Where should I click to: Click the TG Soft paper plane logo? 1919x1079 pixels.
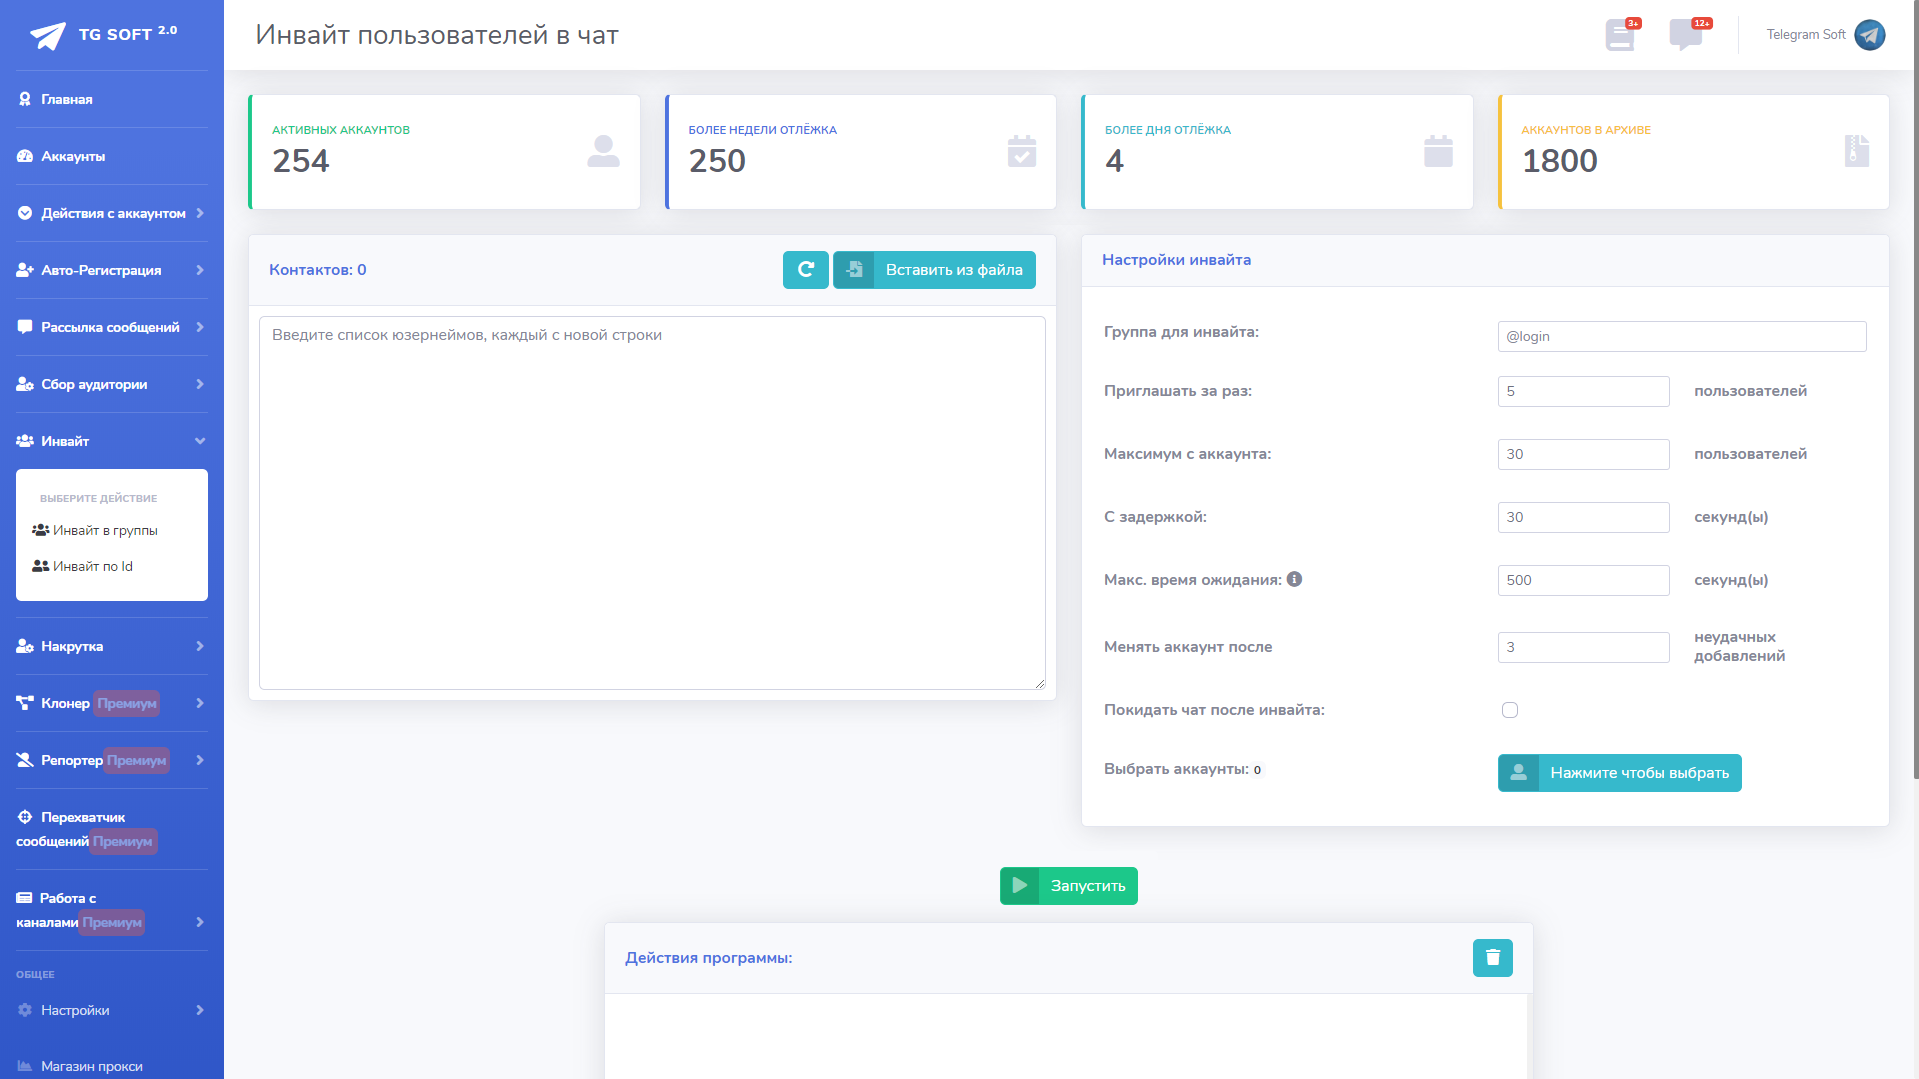(x=48, y=35)
